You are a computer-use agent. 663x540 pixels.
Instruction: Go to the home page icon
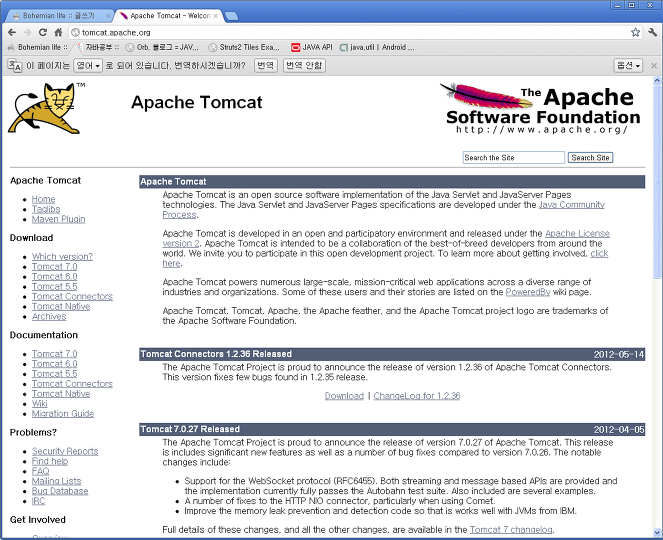(x=58, y=33)
